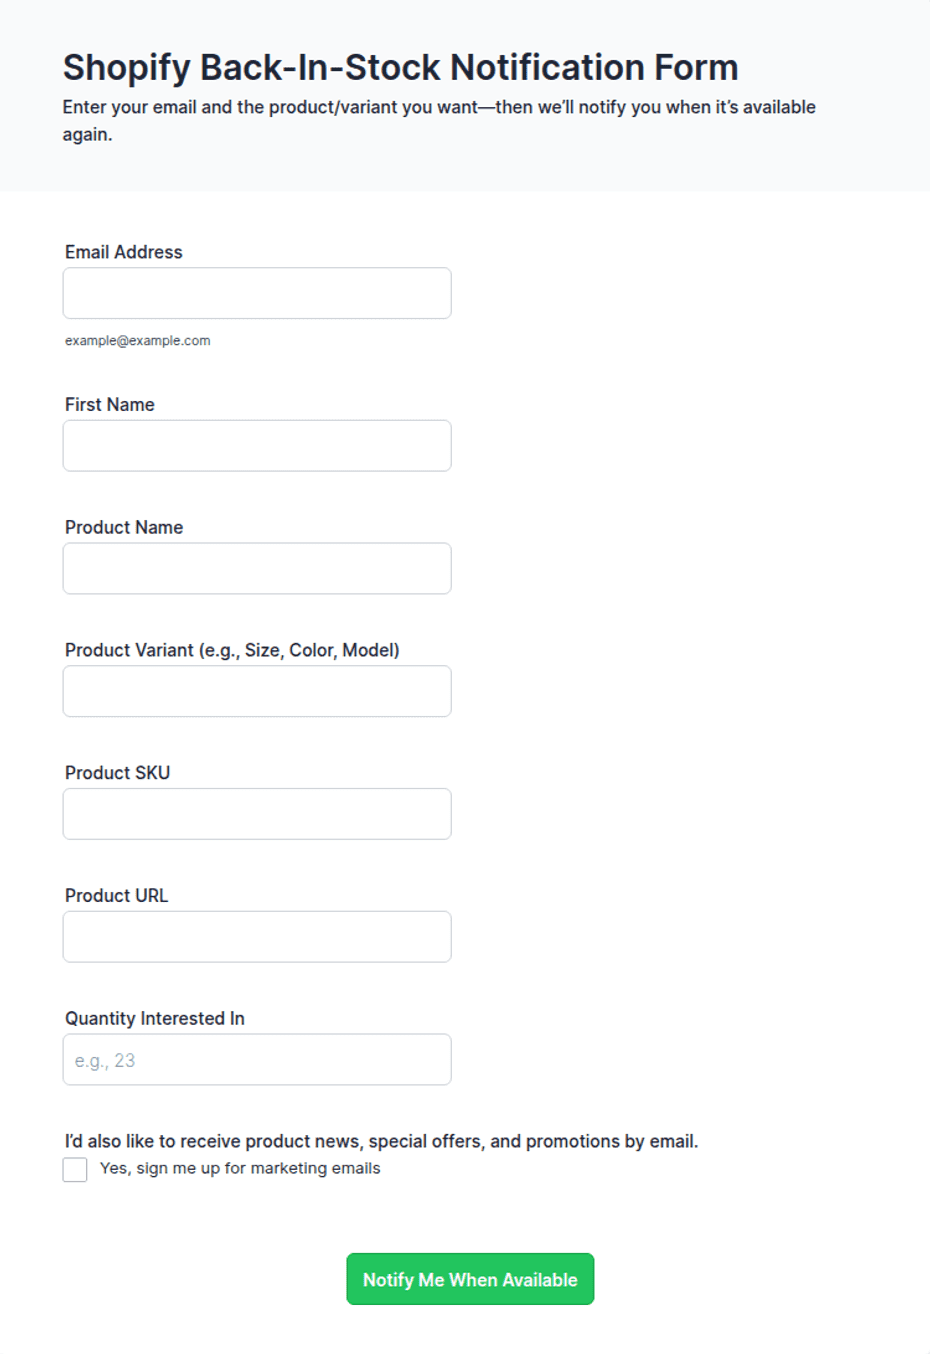Click the "Product URL" label text

click(117, 896)
